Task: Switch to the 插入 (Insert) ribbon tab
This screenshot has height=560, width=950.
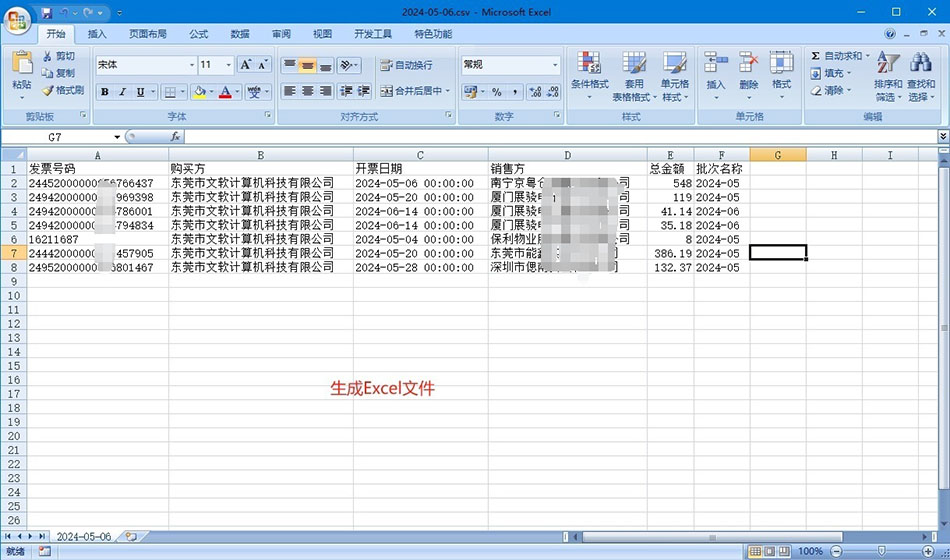Action: point(97,33)
